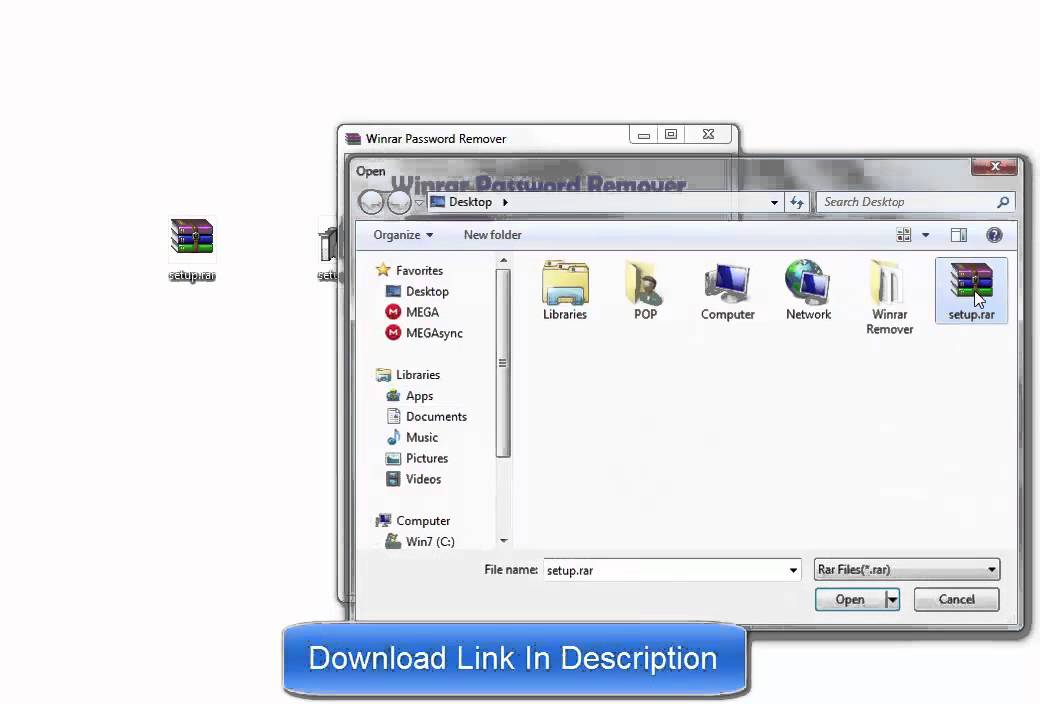Screen dimensions: 1040x704
Task: Click the forward navigation arrow
Action: (399, 202)
